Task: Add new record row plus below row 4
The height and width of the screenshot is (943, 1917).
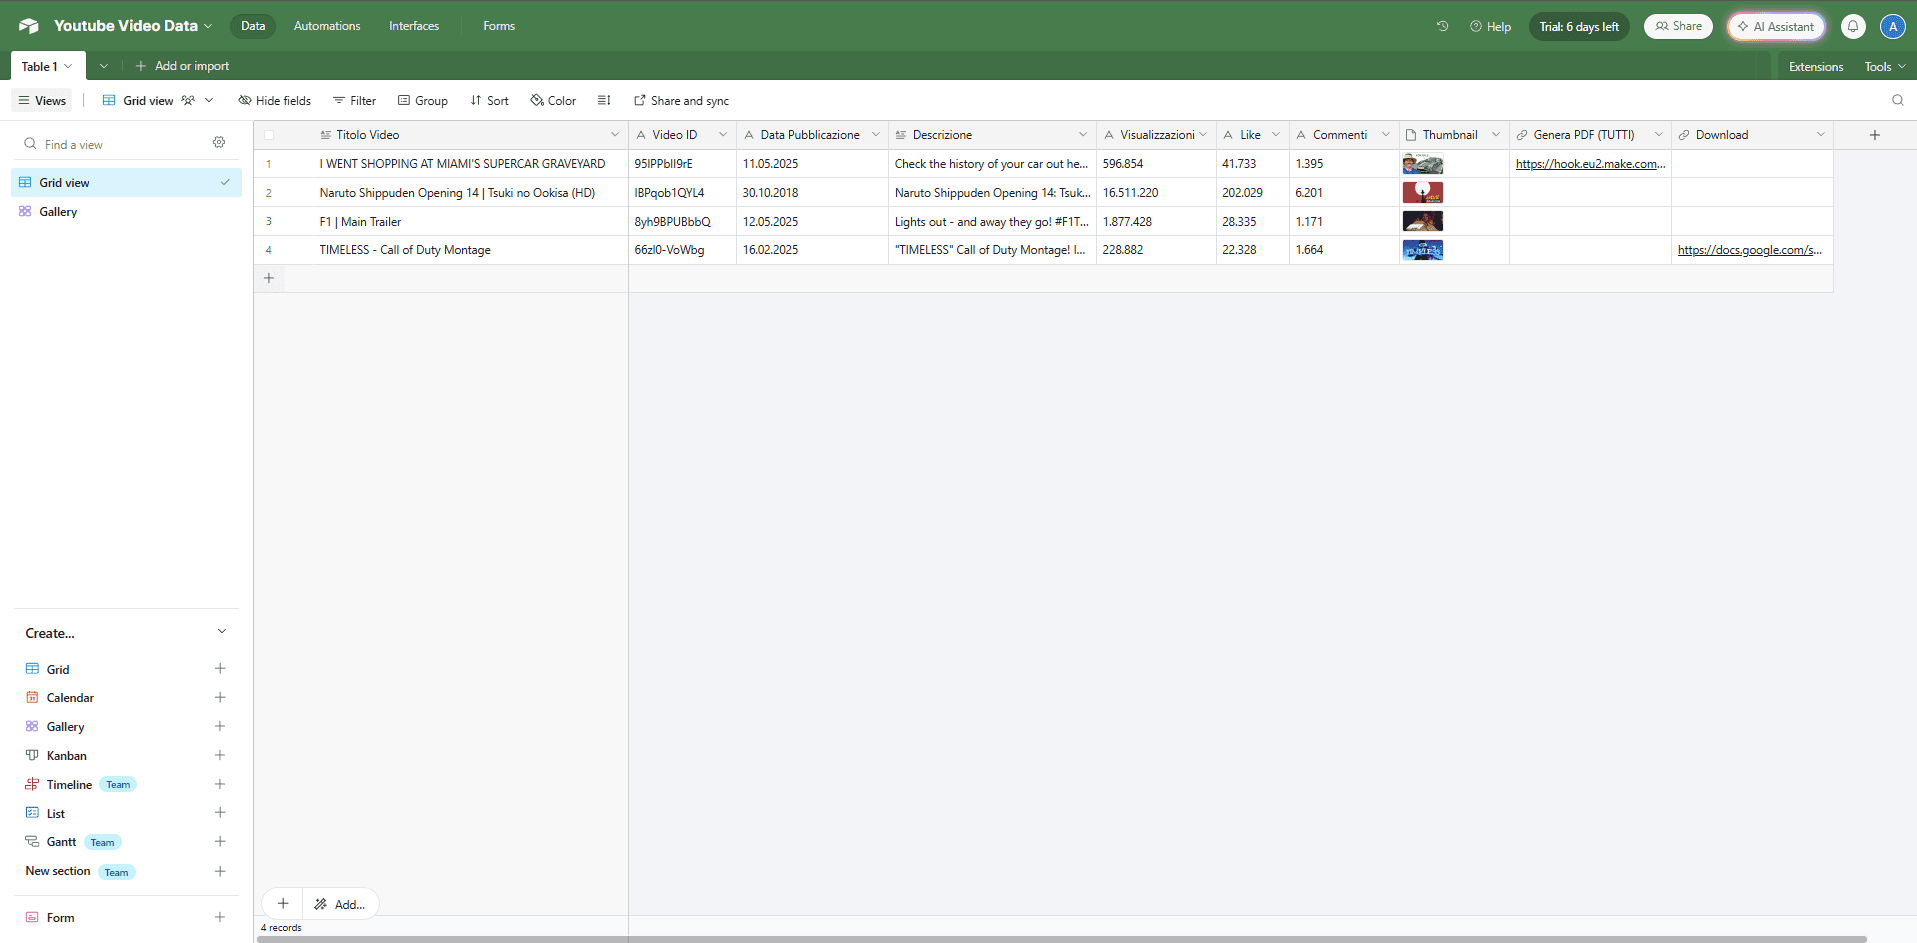Action: [269, 278]
